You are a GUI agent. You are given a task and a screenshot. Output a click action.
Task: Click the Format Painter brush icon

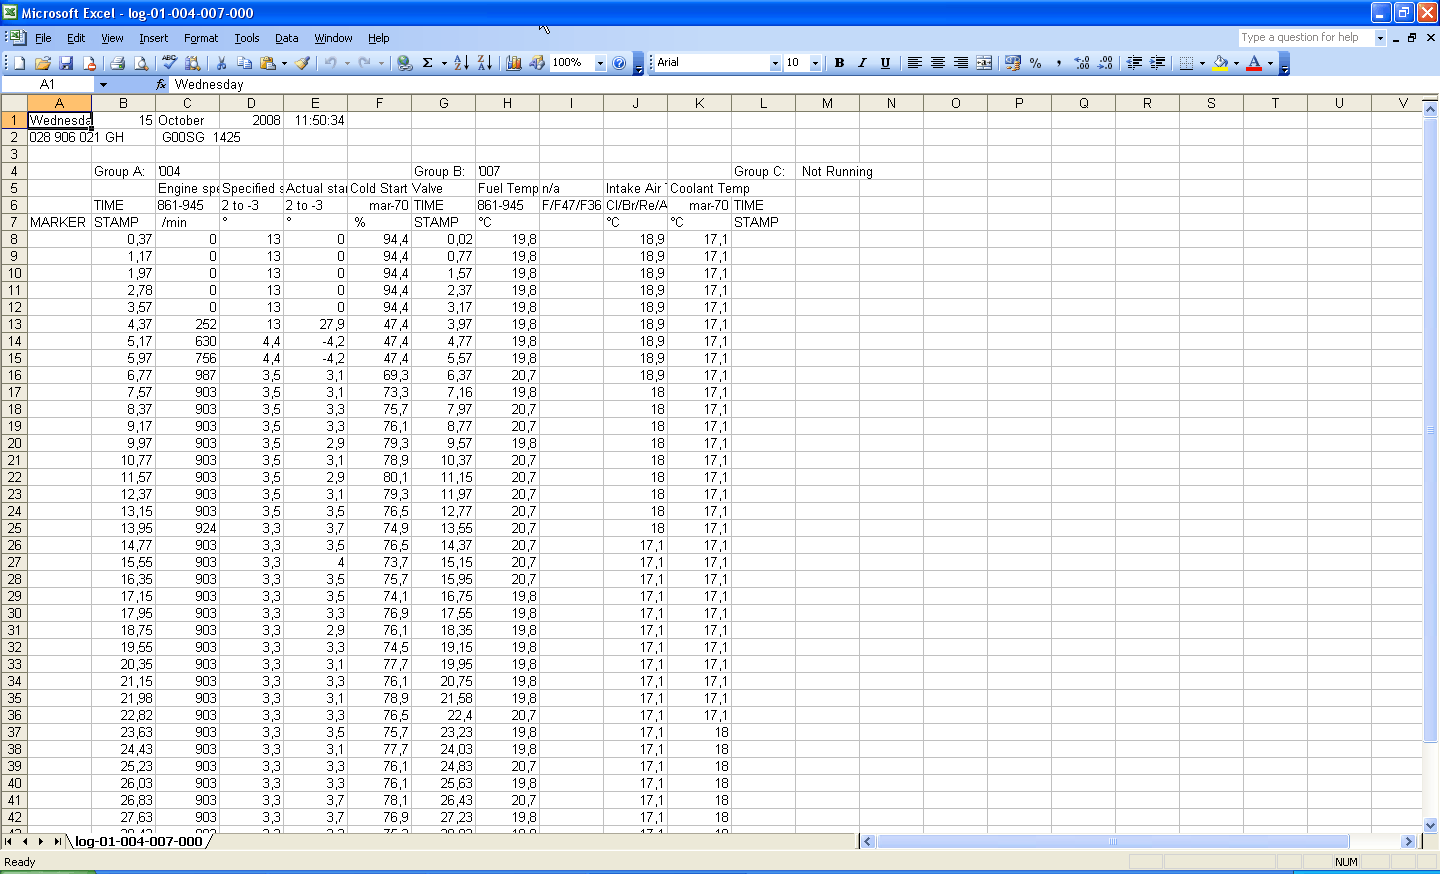click(302, 63)
